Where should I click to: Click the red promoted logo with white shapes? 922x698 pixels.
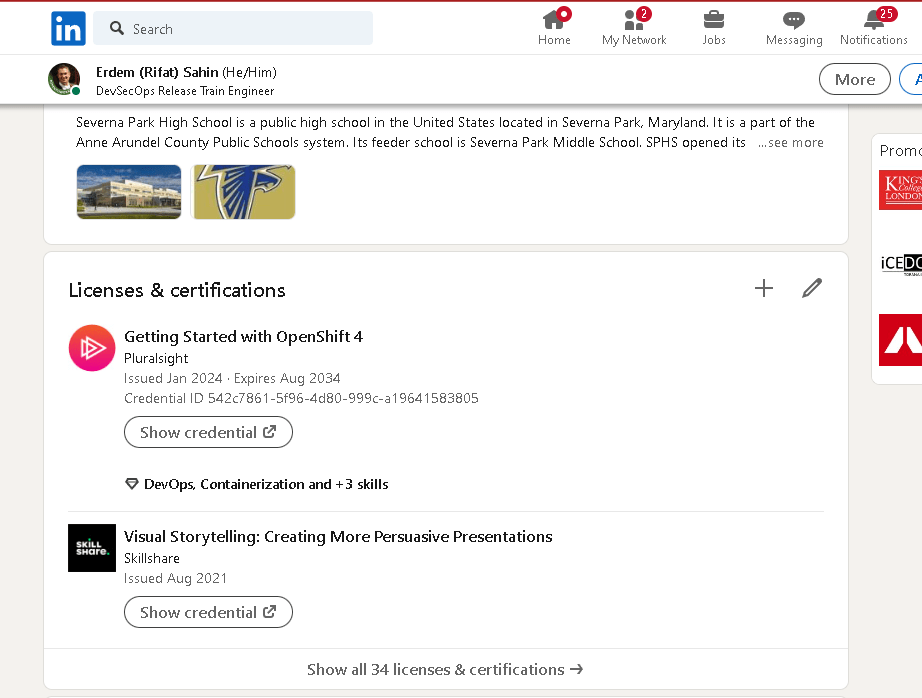point(900,340)
